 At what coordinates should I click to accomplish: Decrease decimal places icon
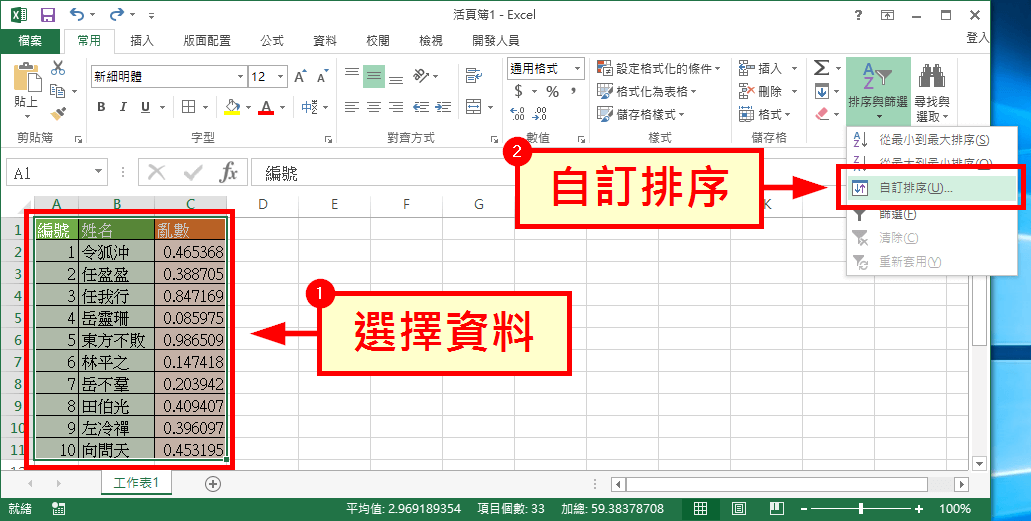coord(540,114)
